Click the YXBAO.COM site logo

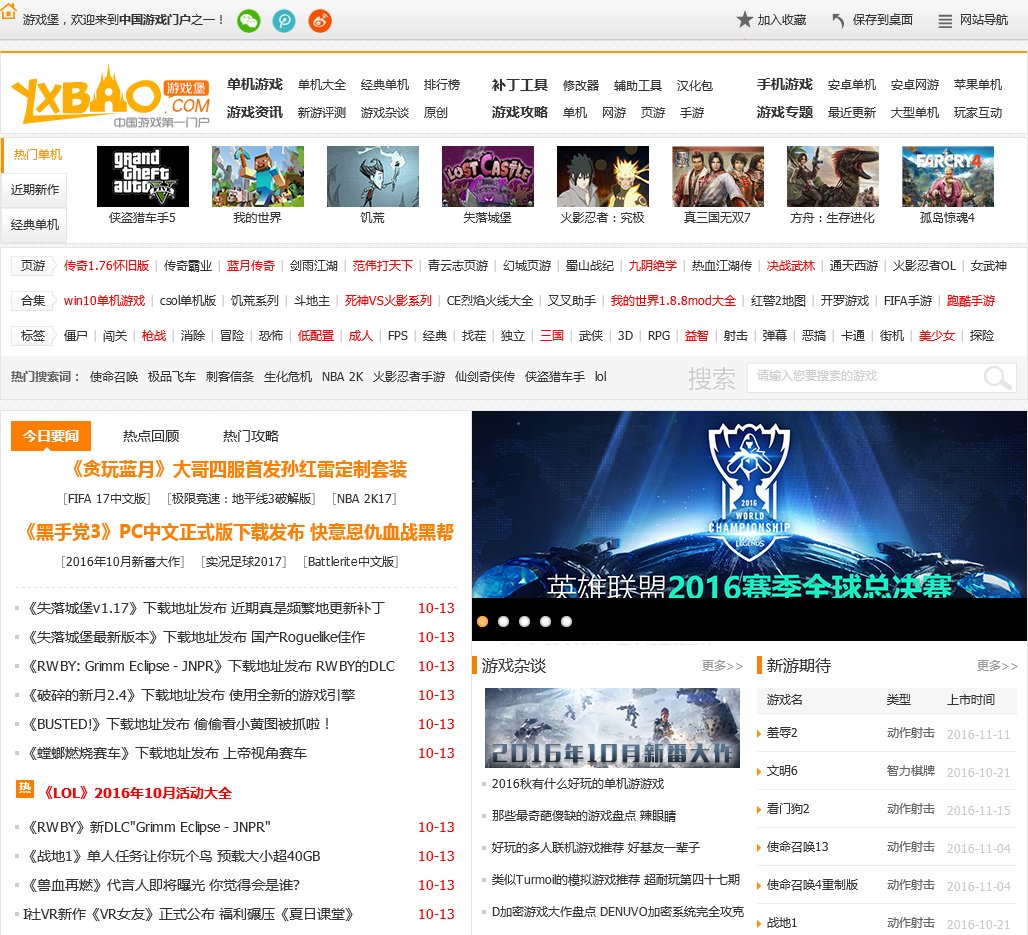pyautogui.click(x=111, y=96)
